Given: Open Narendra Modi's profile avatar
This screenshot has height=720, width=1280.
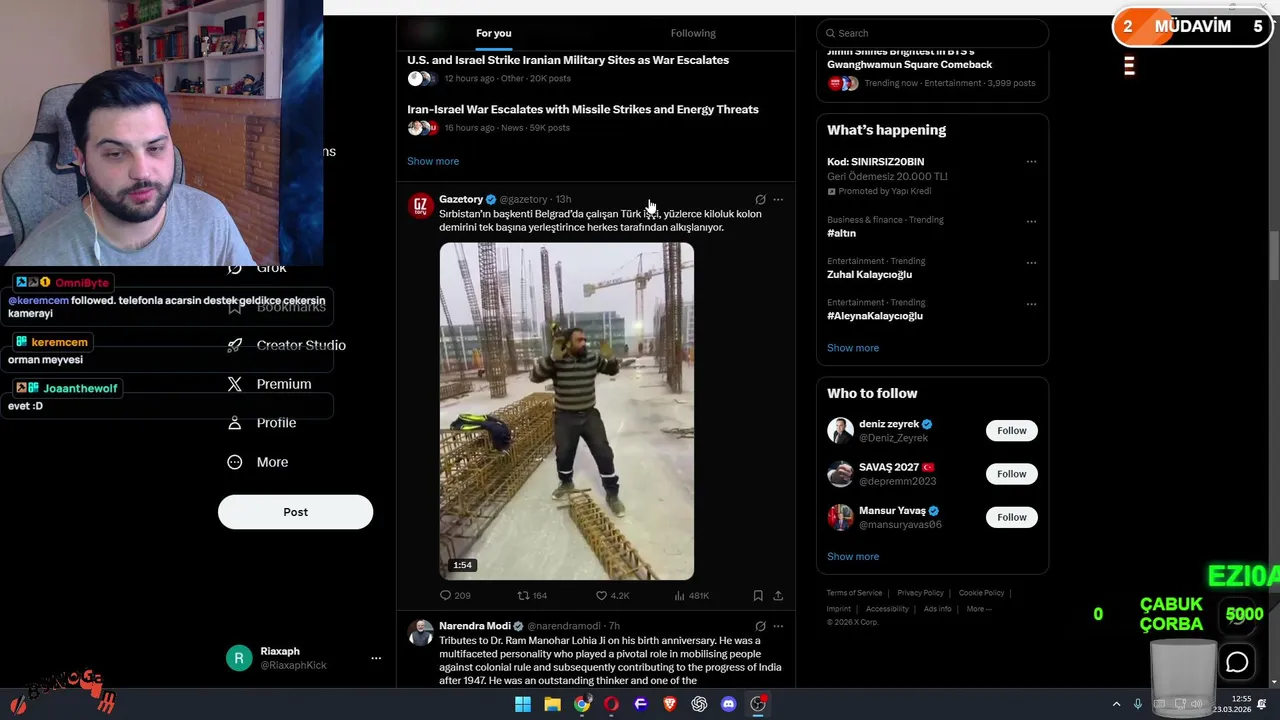Looking at the screenshot, I should click(421, 633).
